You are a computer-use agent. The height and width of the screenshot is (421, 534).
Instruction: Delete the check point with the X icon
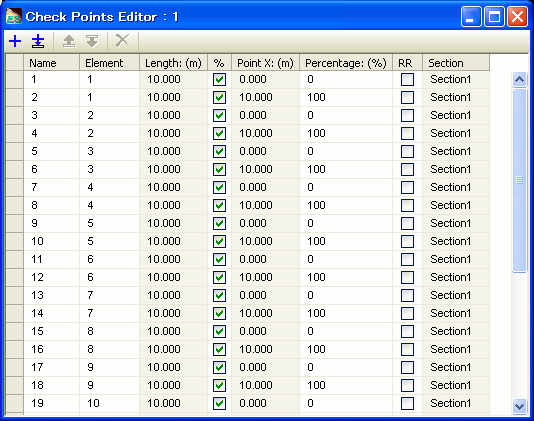click(122, 41)
